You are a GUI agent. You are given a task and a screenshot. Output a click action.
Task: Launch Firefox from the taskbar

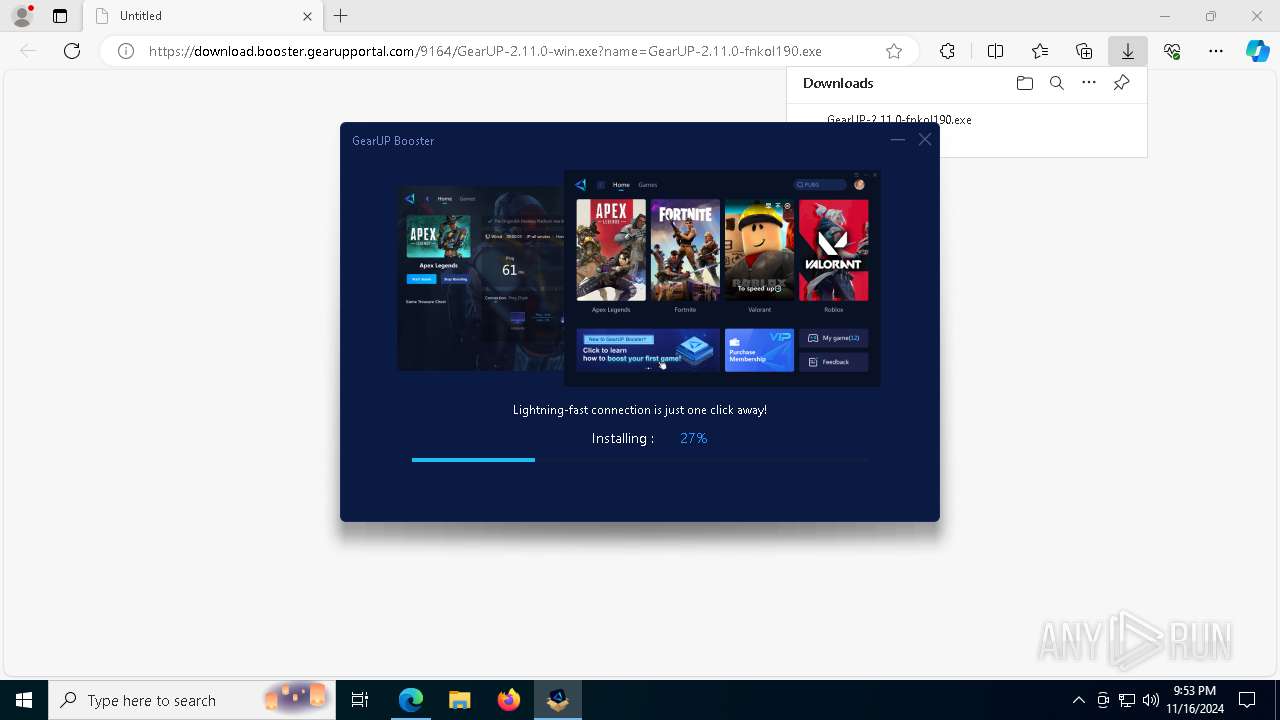click(x=509, y=700)
